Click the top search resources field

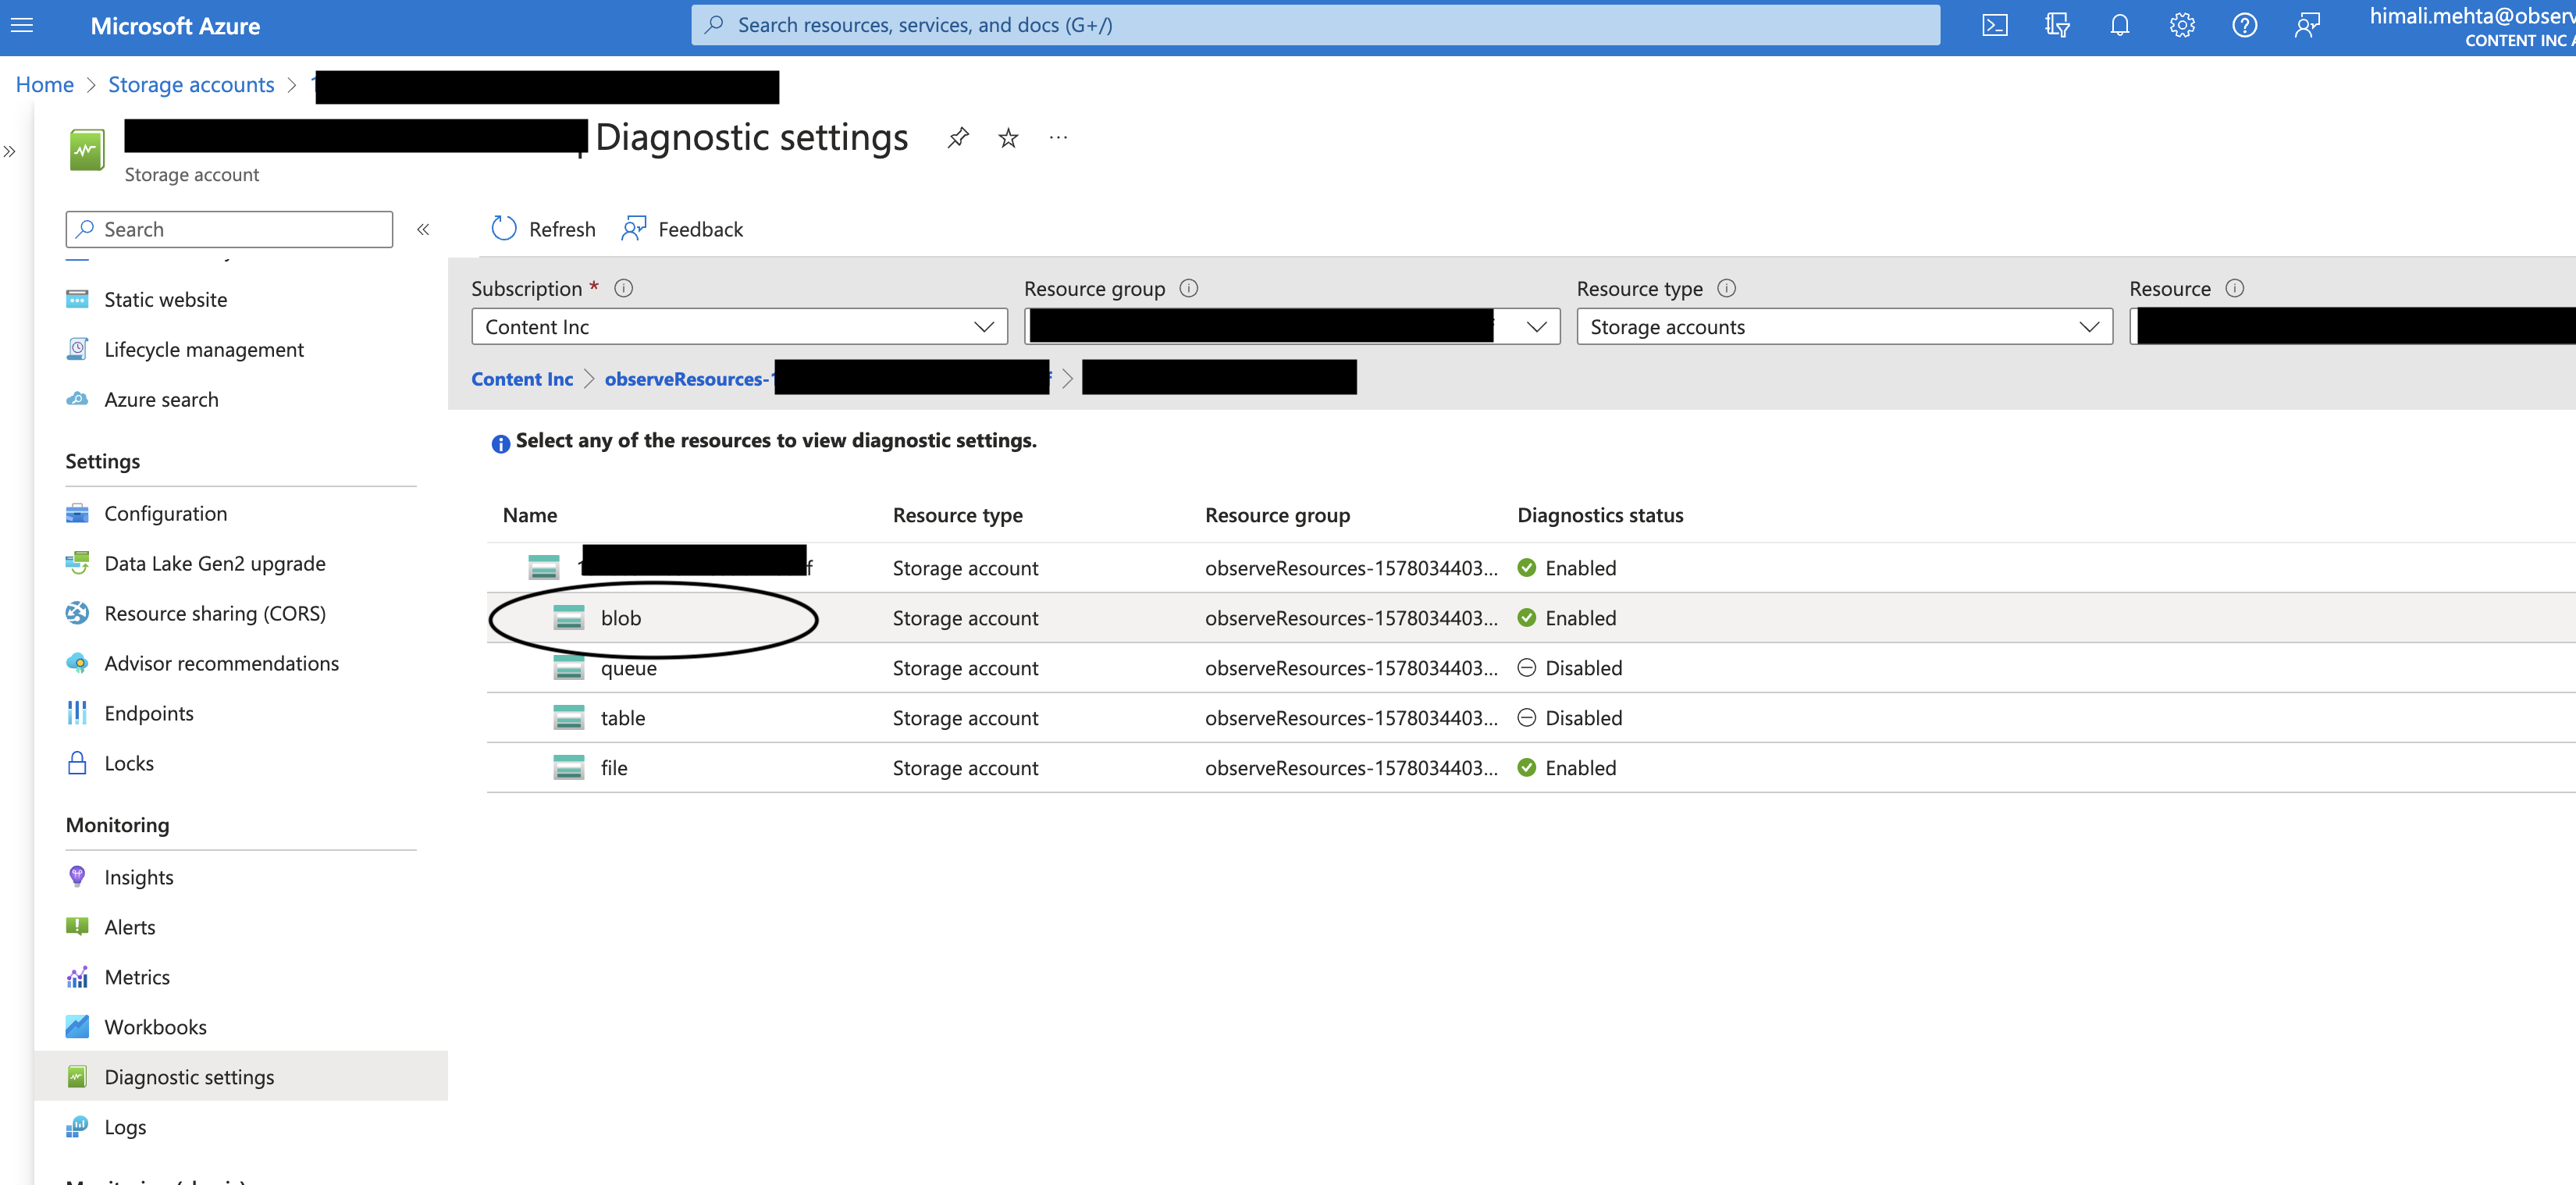1314,26
